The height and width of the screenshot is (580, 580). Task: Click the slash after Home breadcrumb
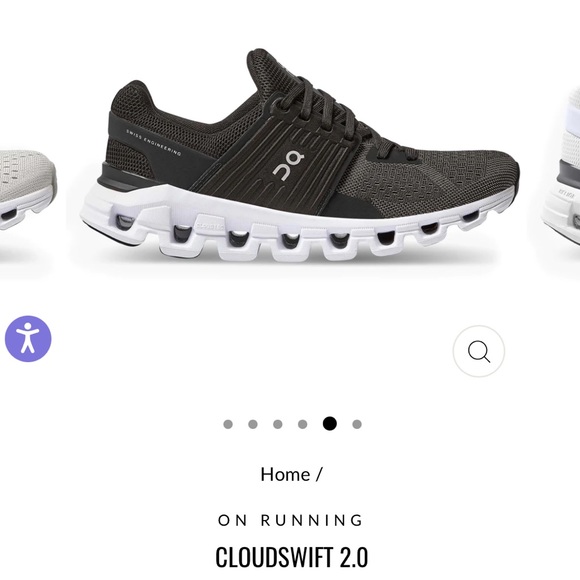pyautogui.click(x=319, y=474)
